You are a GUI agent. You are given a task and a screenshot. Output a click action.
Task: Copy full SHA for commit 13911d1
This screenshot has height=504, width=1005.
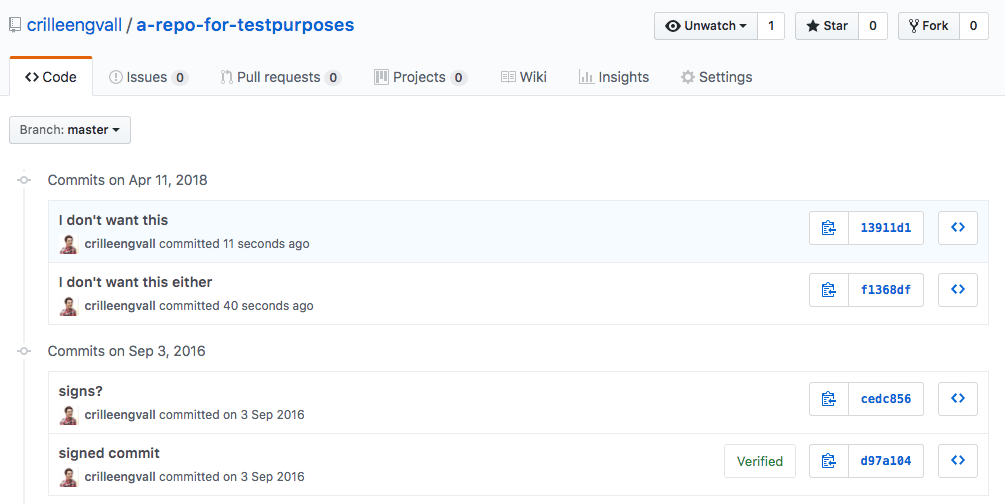coord(829,228)
